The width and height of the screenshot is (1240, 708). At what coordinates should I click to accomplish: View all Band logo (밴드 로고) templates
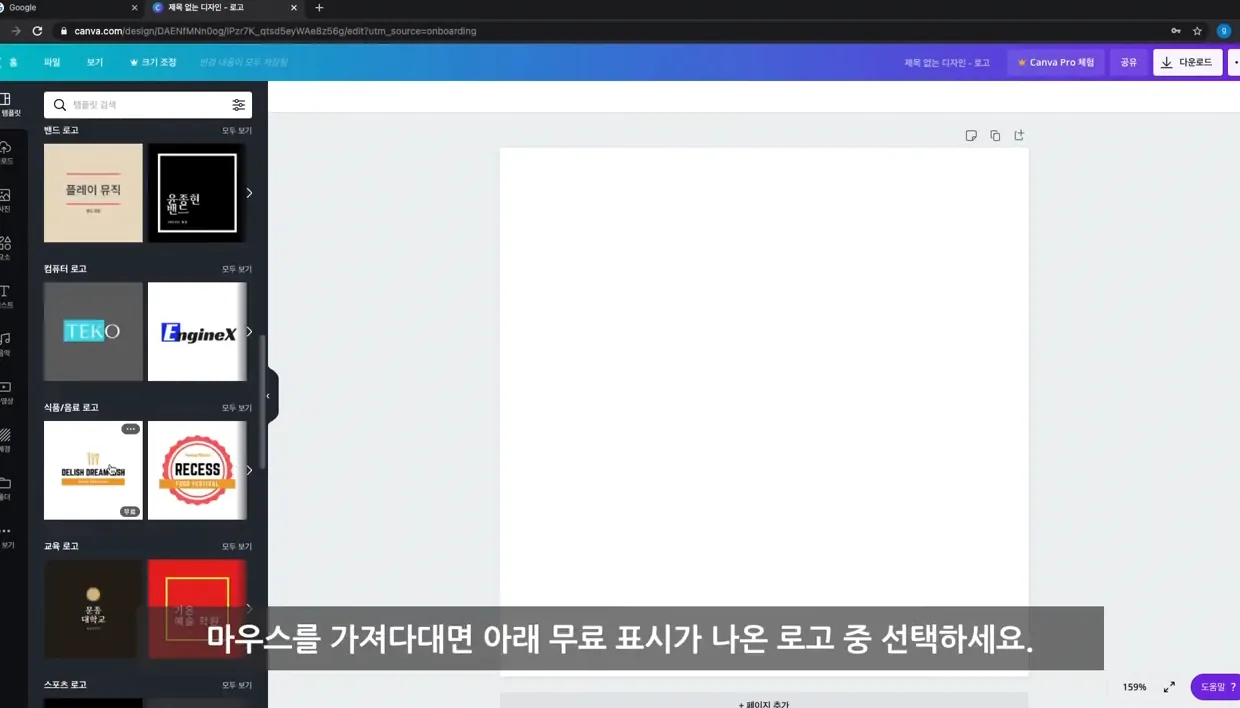[x=237, y=131]
